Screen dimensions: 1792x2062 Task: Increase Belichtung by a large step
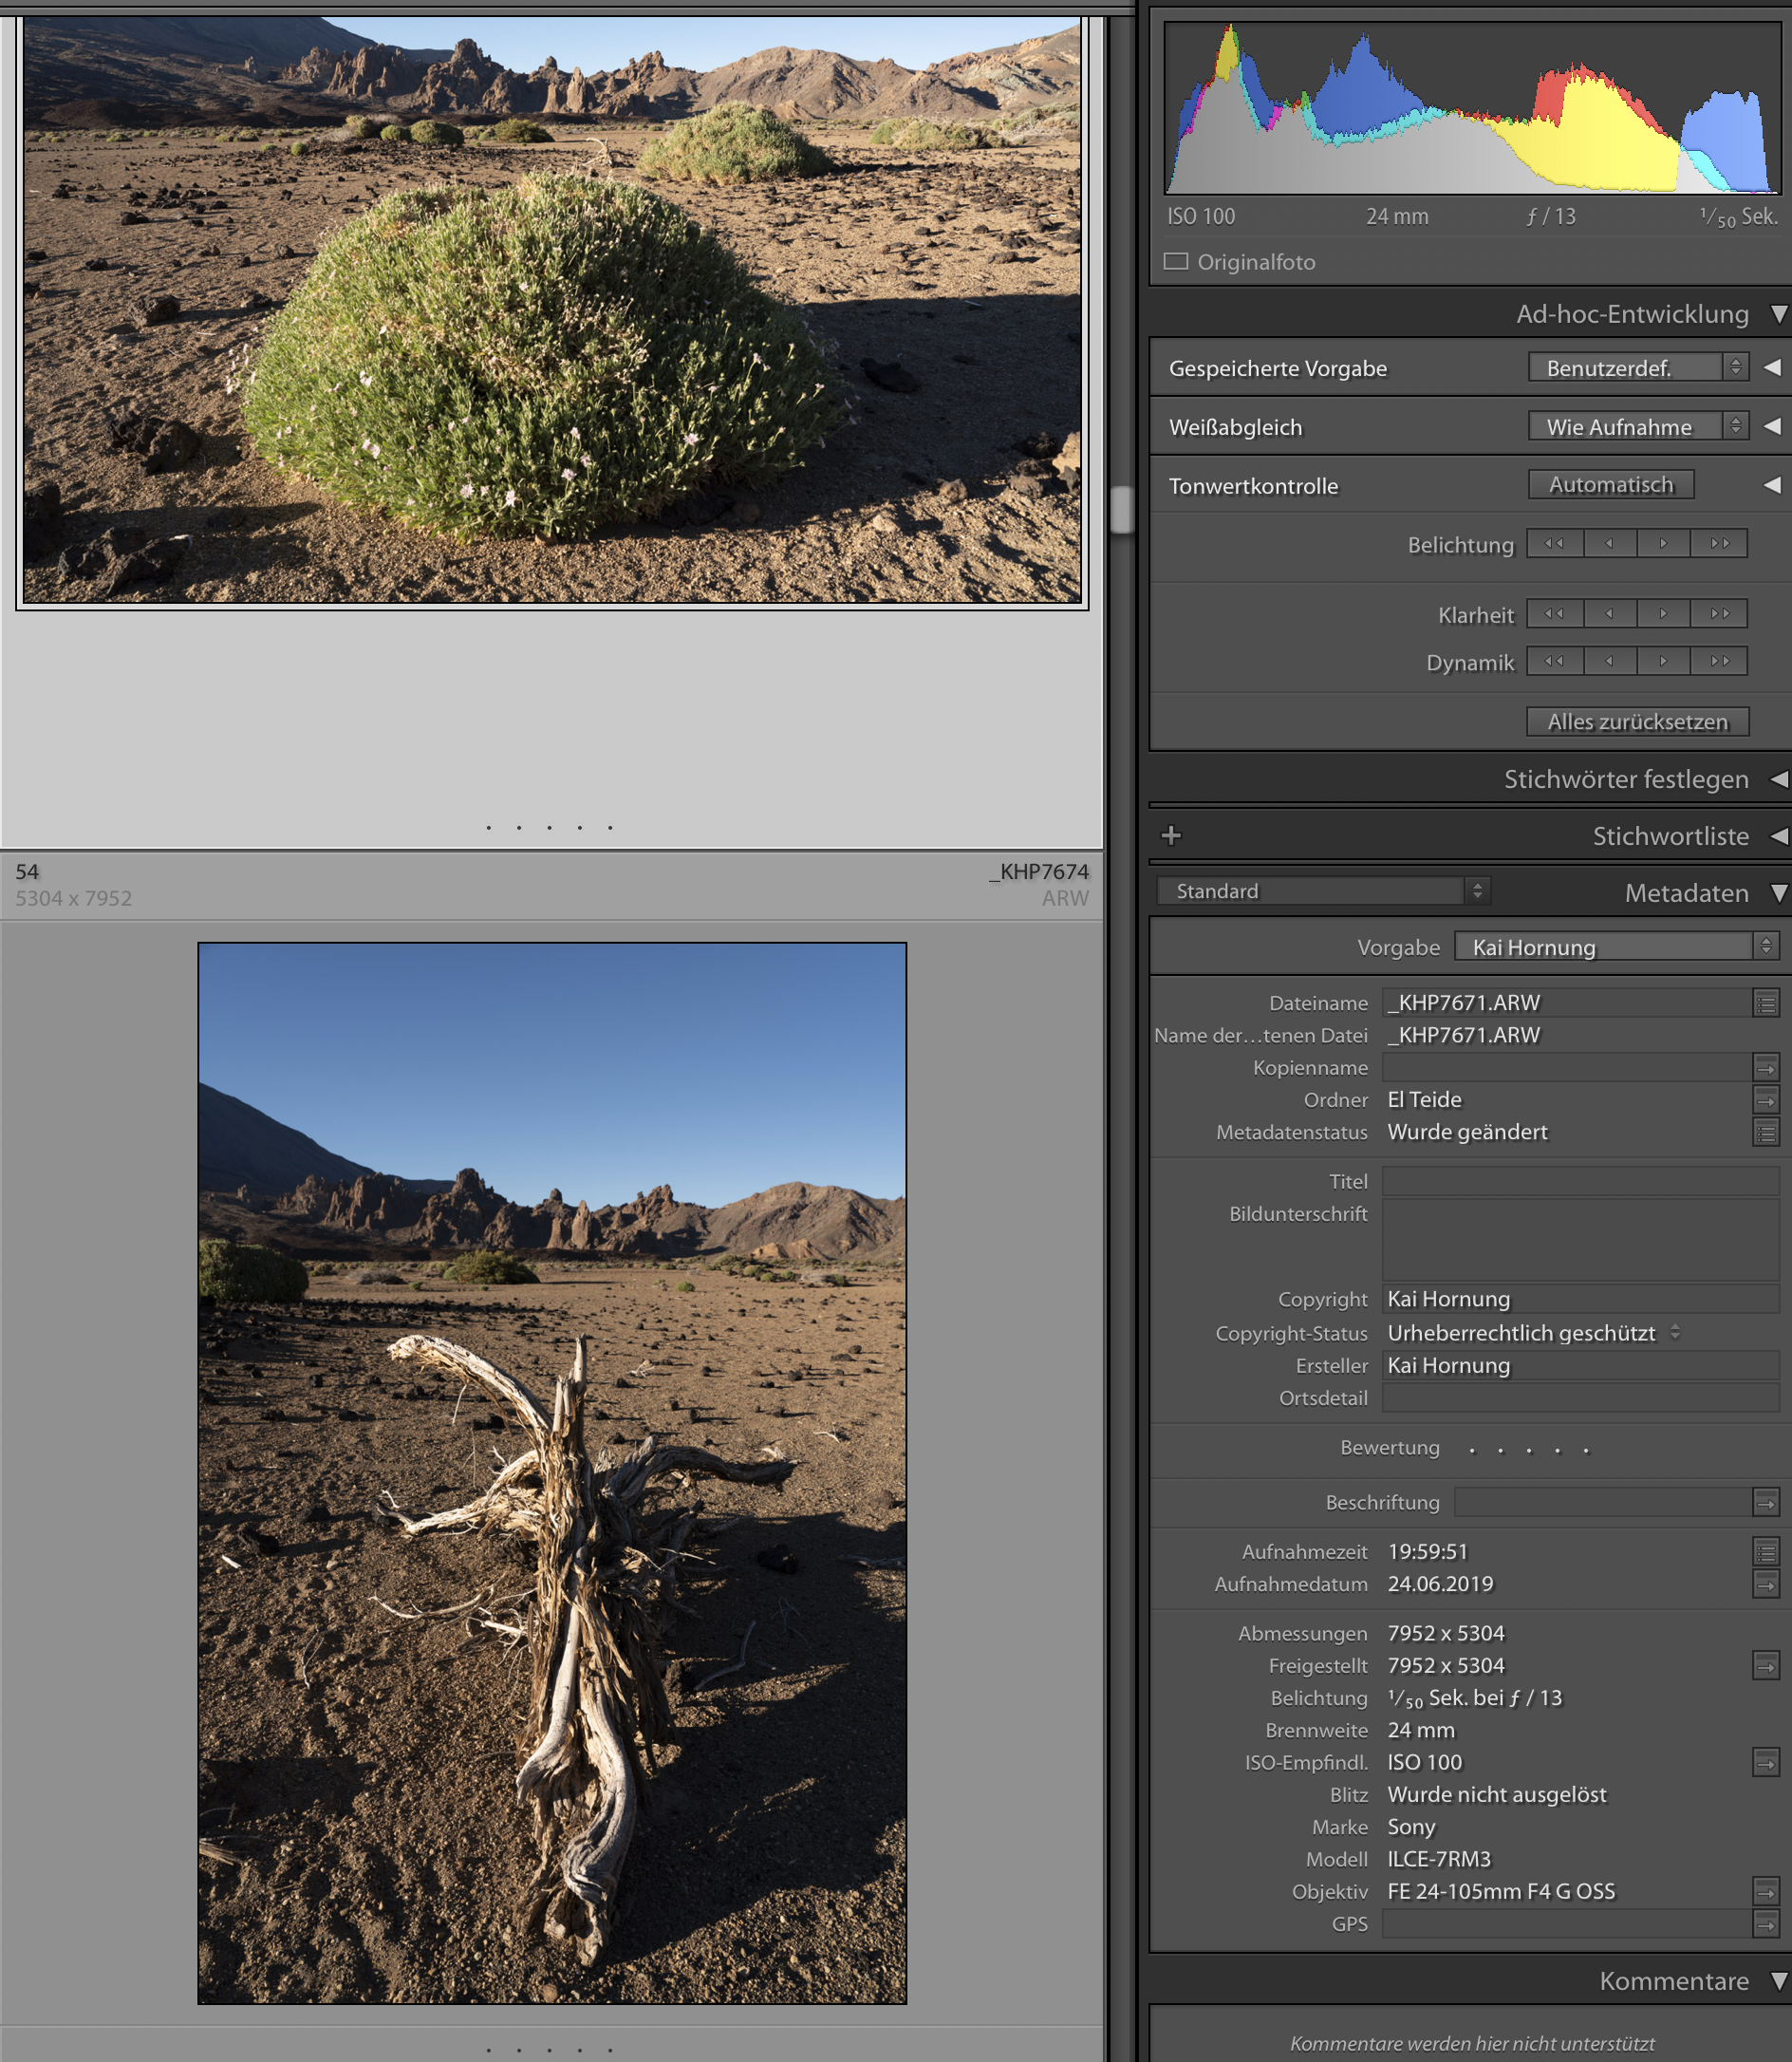pyautogui.click(x=1719, y=543)
